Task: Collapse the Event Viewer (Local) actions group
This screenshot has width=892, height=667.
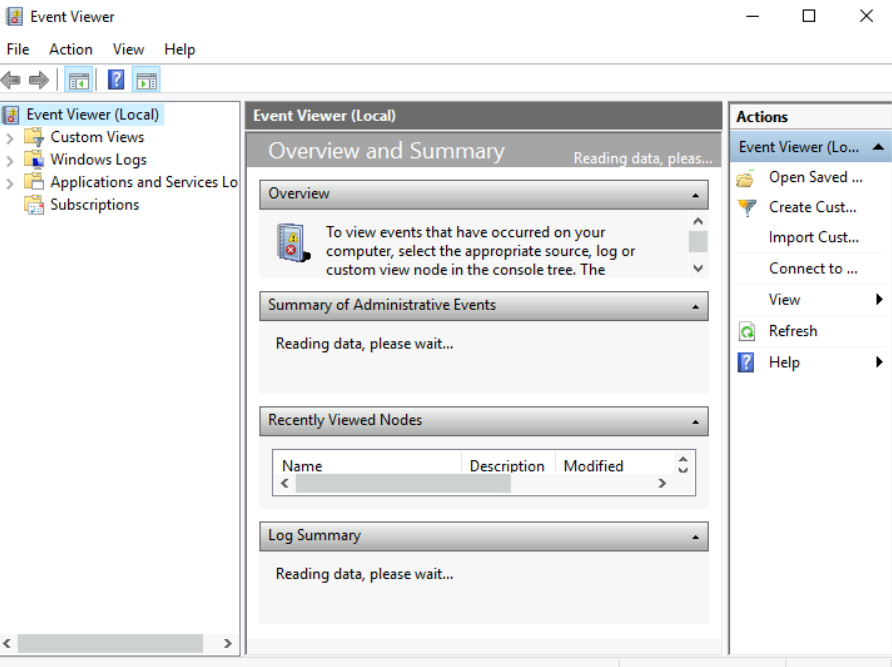Action: tap(878, 147)
